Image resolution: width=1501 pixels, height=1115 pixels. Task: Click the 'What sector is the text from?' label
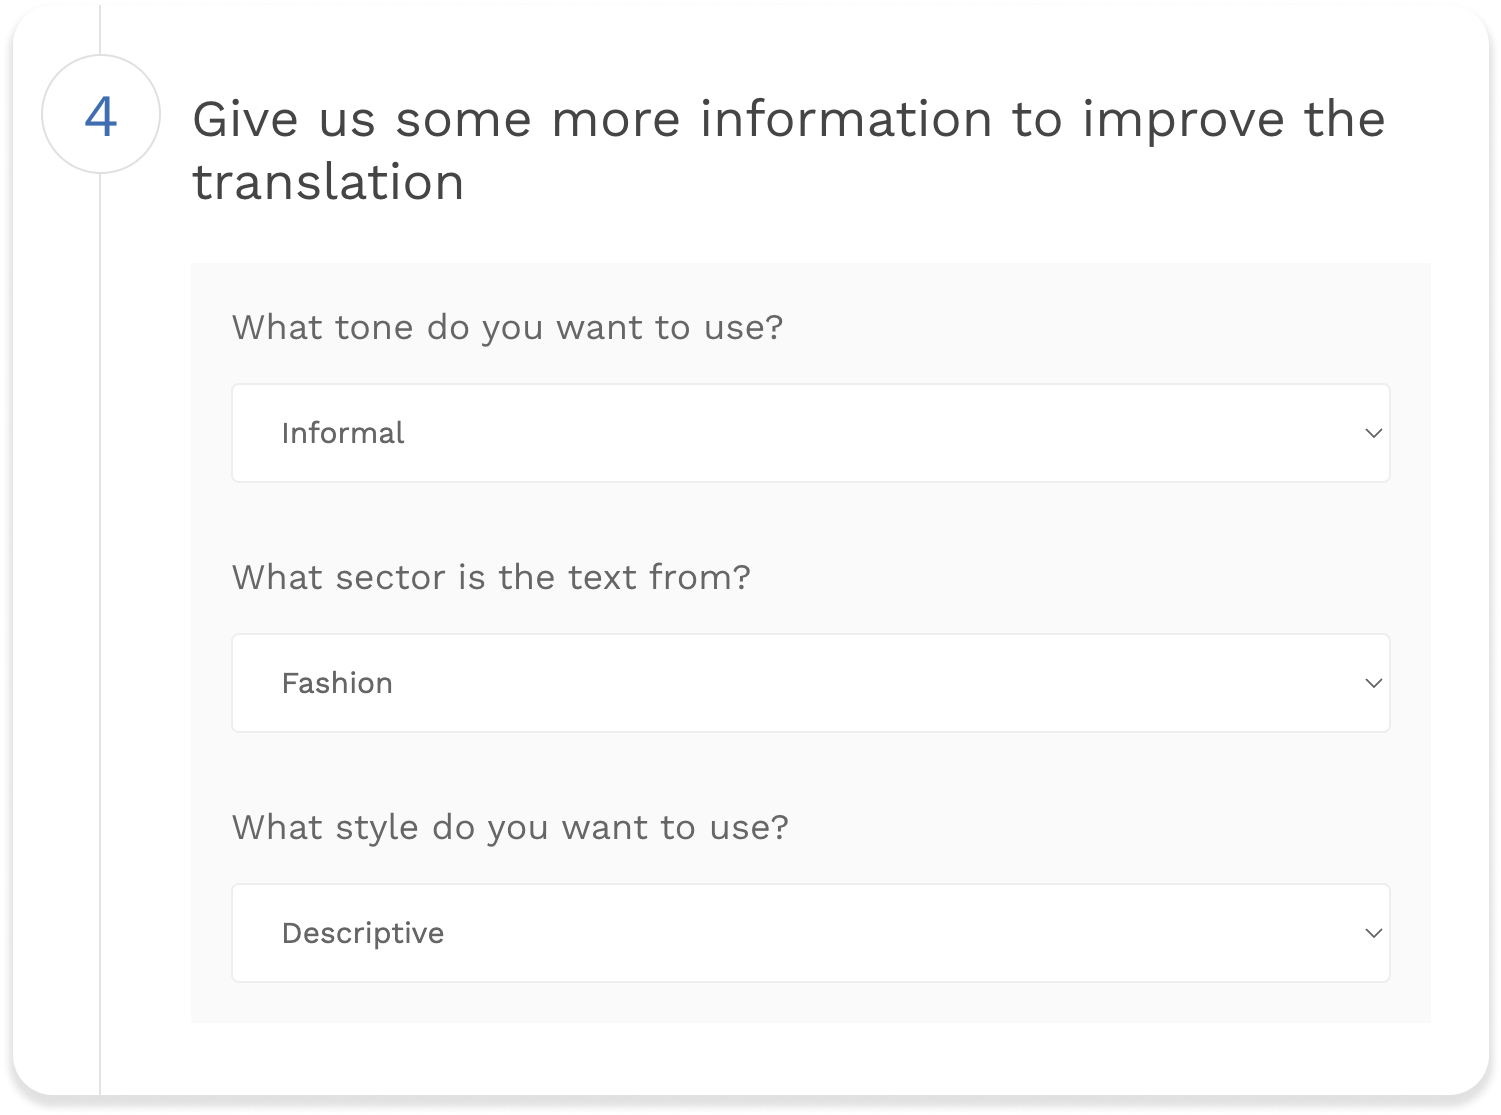point(491,577)
